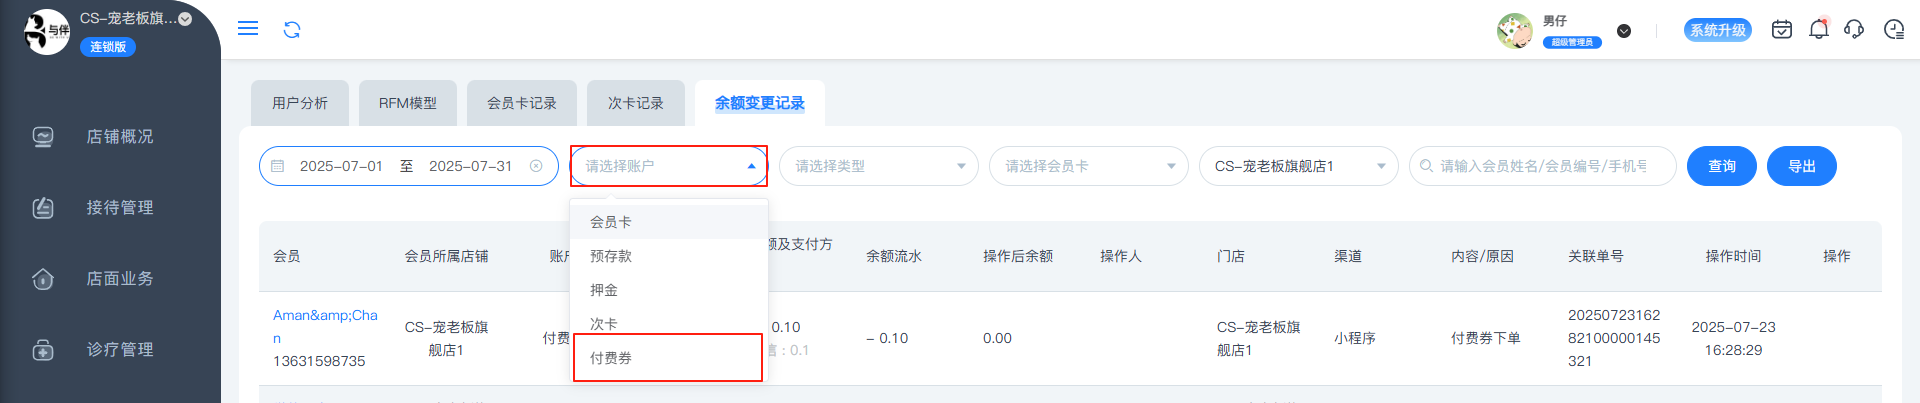This screenshot has width=1920, height=403.
Task: Open the calendar icon in header
Action: (x=1781, y=30)
